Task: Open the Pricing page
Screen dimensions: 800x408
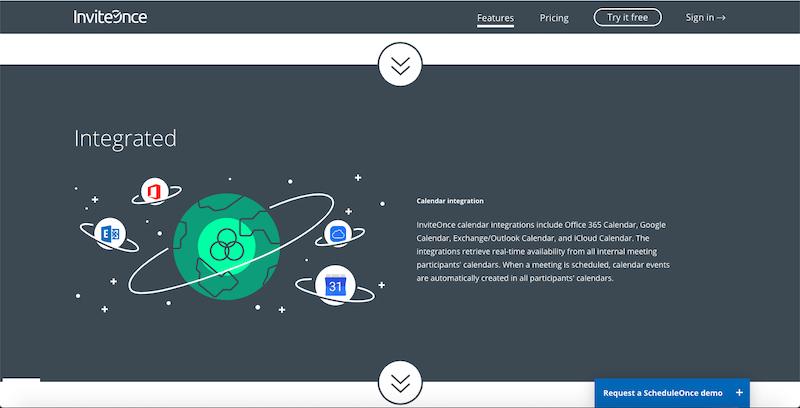Action: [554, 18]
